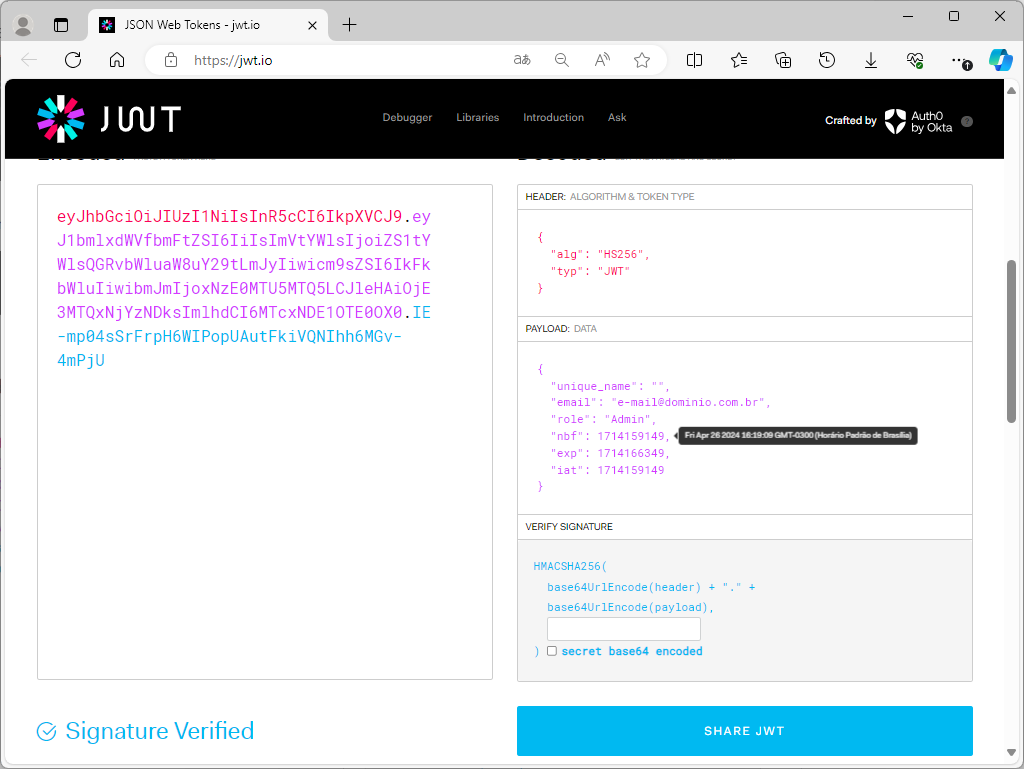This screenshot has width=1024, height=769.
Task: Activate the Read aloud icon
Action: [x=602, y=60]
